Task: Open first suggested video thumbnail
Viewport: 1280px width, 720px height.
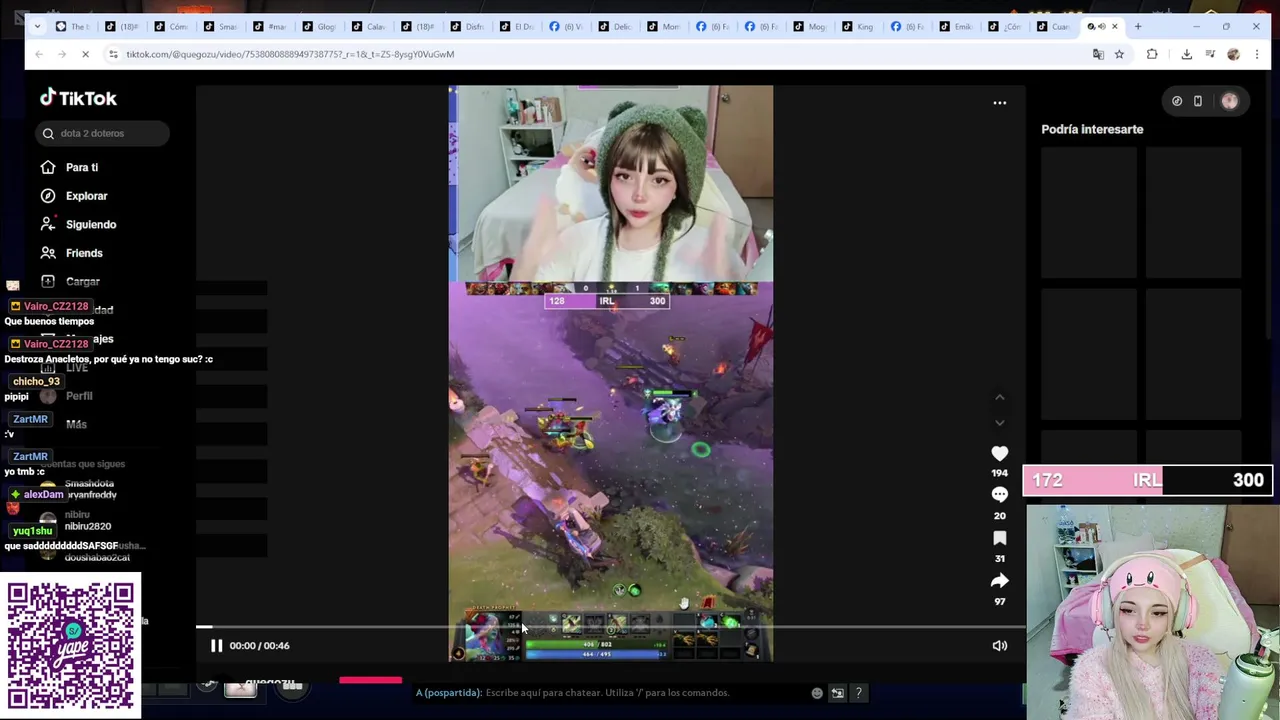Action: (x=1088, y=212)
